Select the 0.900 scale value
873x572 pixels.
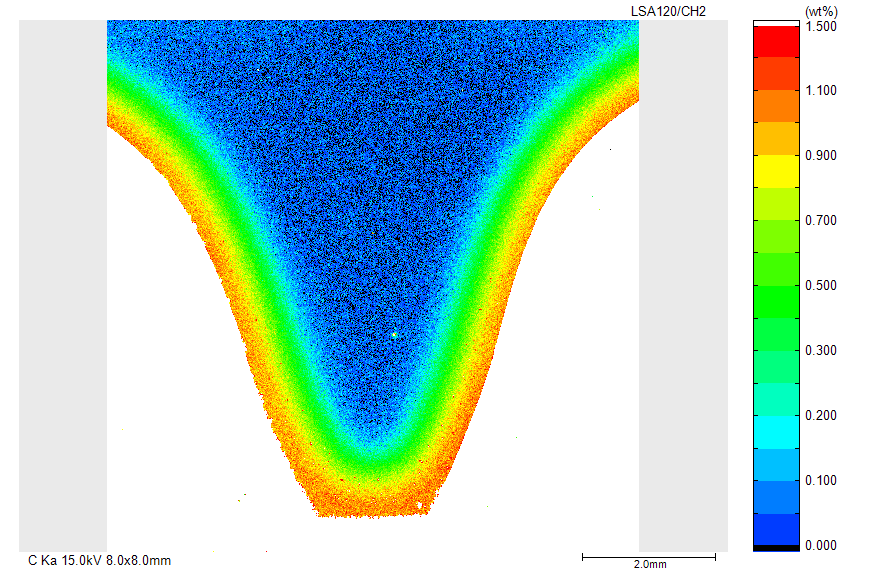coord(821,155)
